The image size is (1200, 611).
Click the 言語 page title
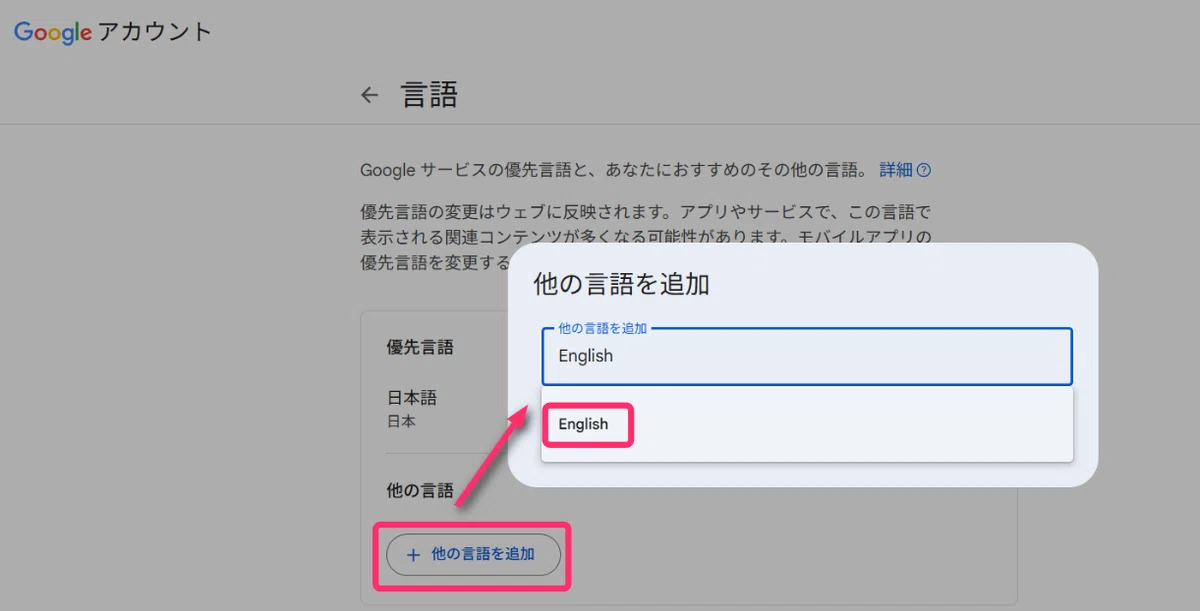pyautogui.click(x=429, y=96)
